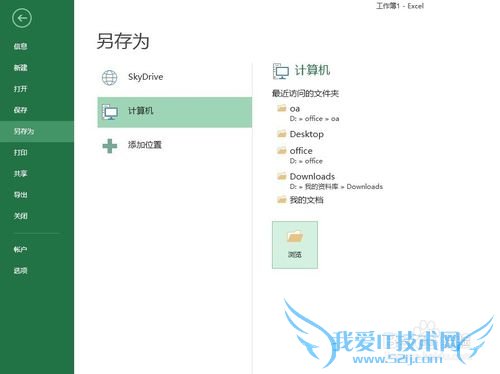Select 计算机 label in the locations list
The height and width of the screenshot is (374, 500).
[140, 111]
